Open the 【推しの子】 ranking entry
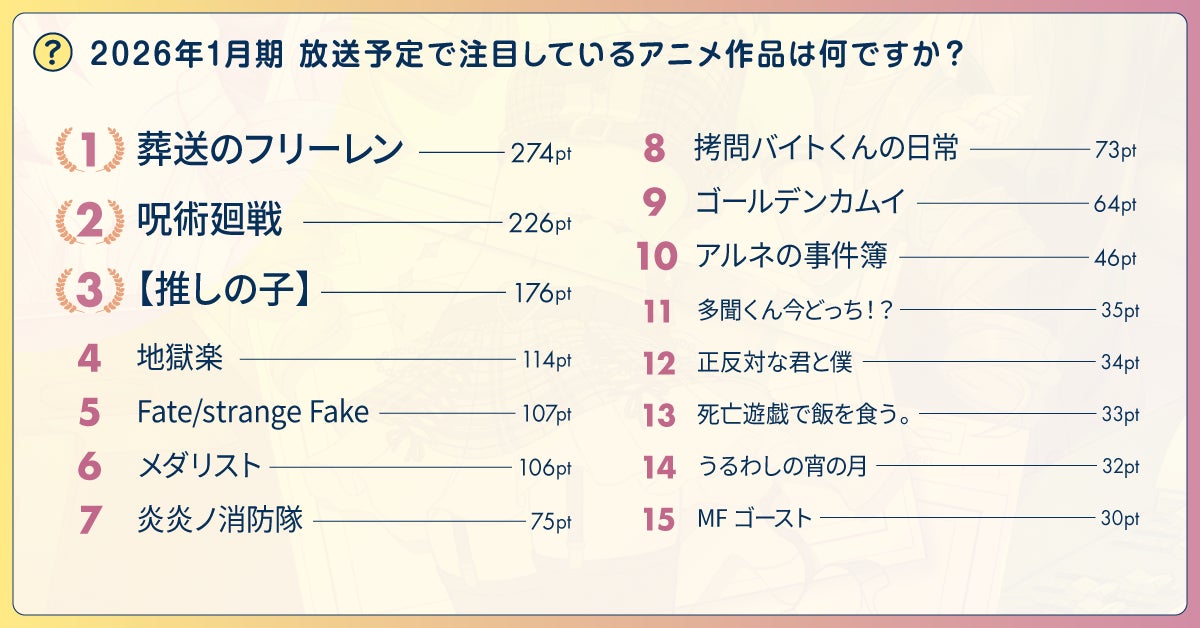The height and width of the screenshot is (628, 1200). tap(223, 292)
